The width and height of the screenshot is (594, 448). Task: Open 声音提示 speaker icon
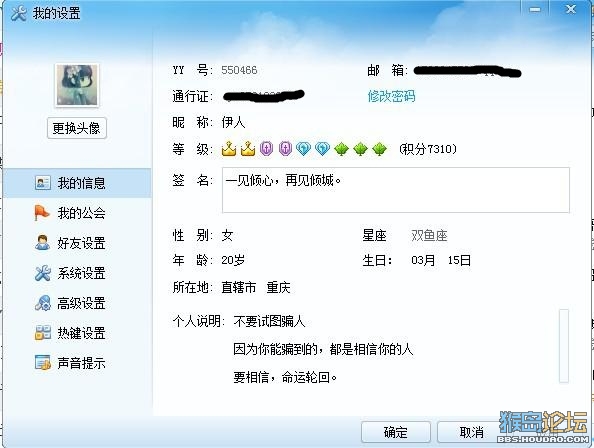coord(43,363)
